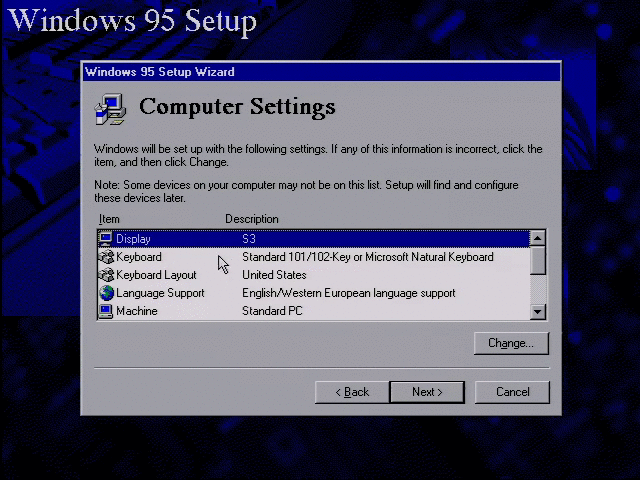Viewport: 640px width, 480px height.
Task: Click the list scrollbar up arrow
Action: point(538,238)
